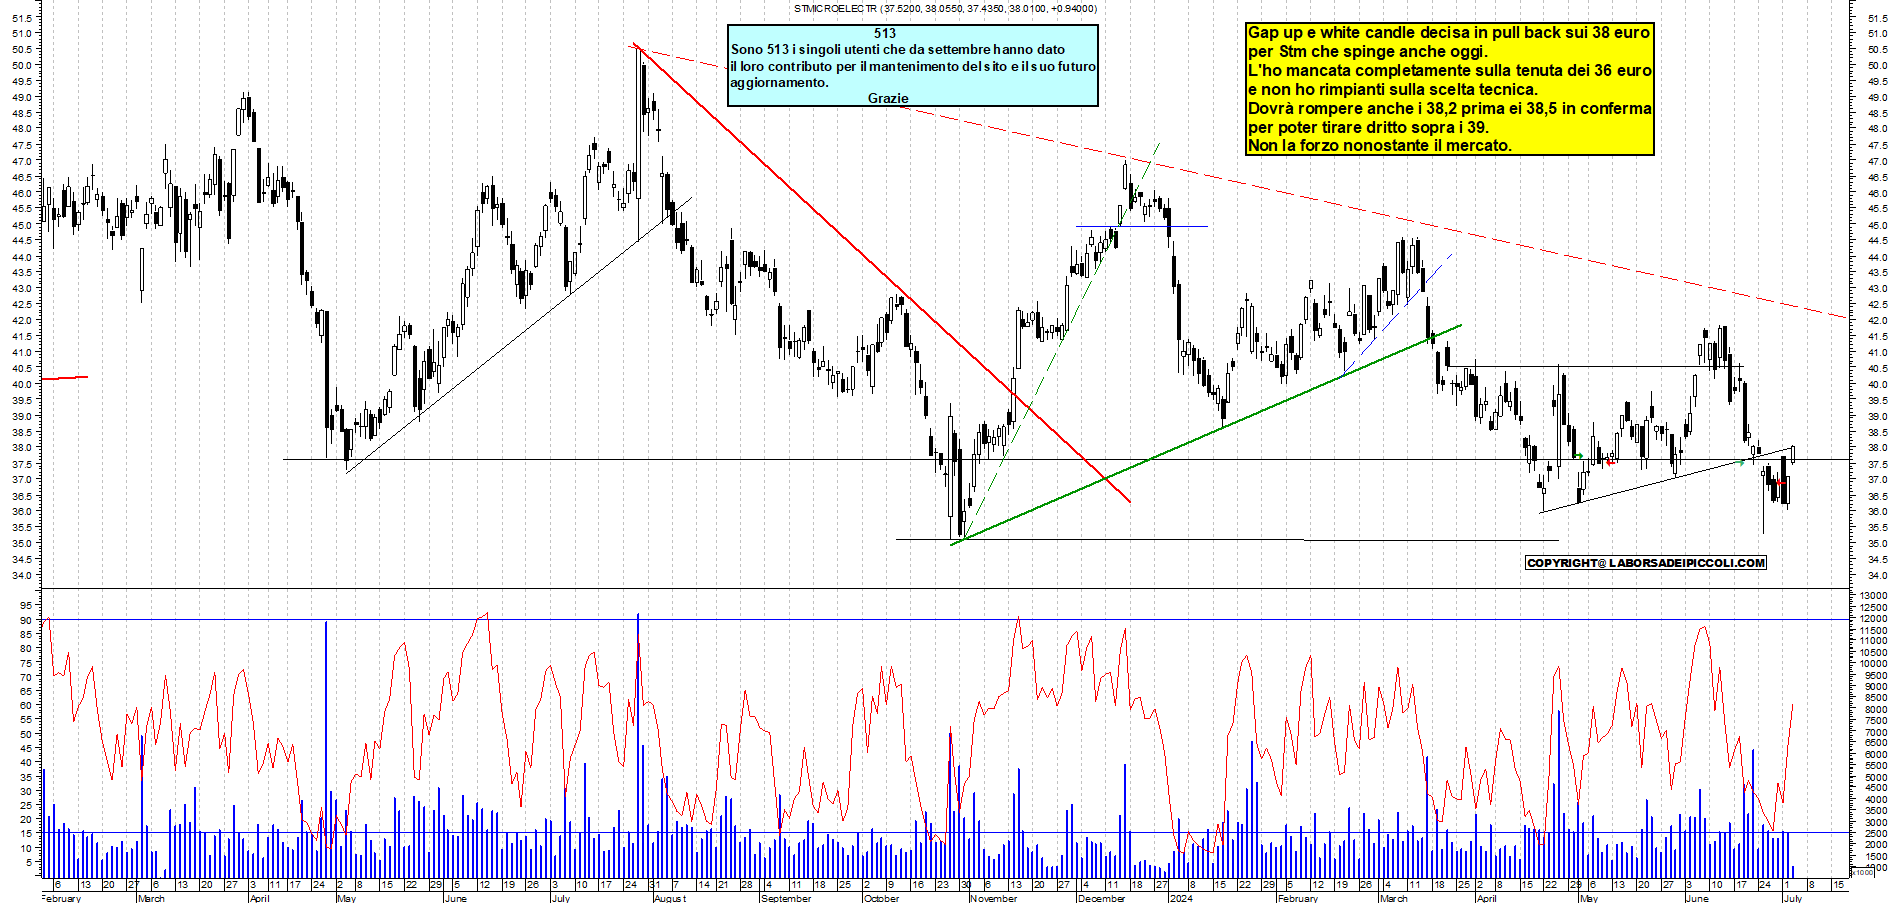Viewport: 1890px width, 903px height.
Task: Click the 'December' month label on time axis
Action: coord(1101,898)
